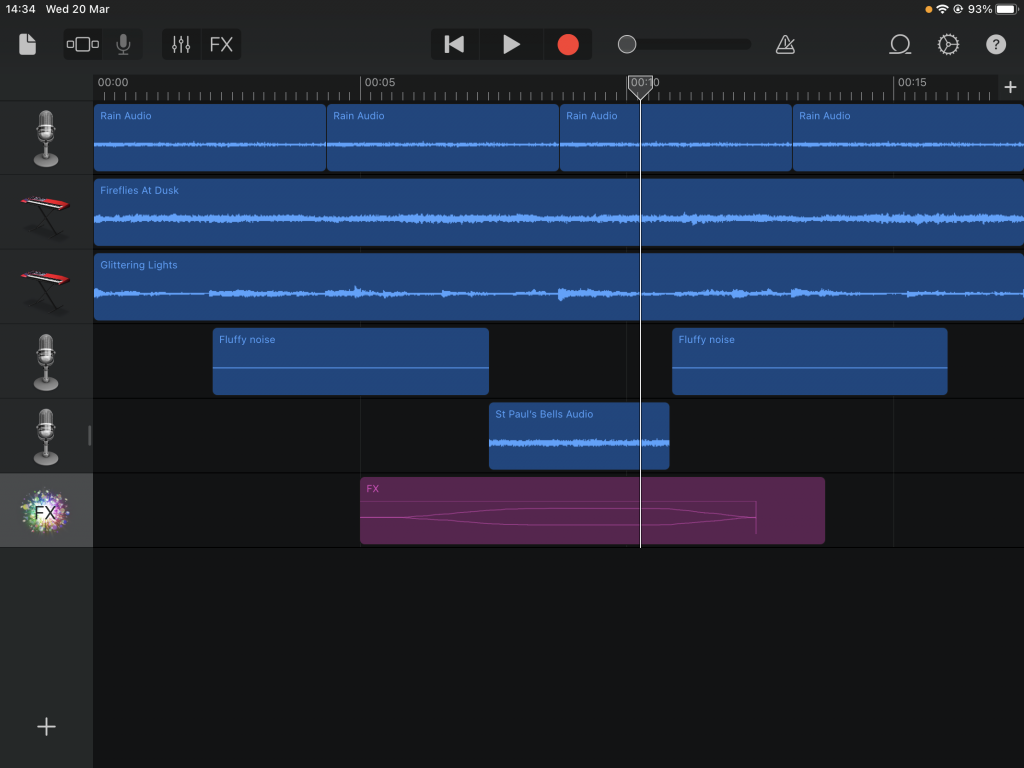This screenshot has width=1024, height=768.
Task: Tap the 14:34 clock in status bar
Action: tap(20, 9)
